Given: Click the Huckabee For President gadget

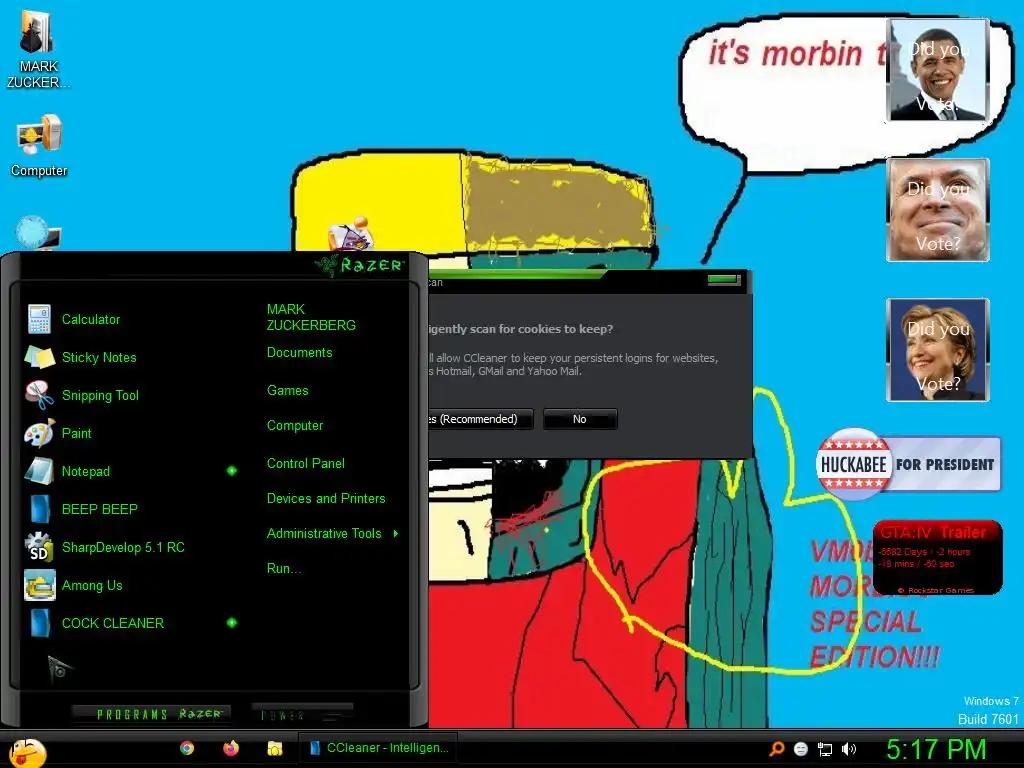Looking at the screenshot, I should point(908,464).
